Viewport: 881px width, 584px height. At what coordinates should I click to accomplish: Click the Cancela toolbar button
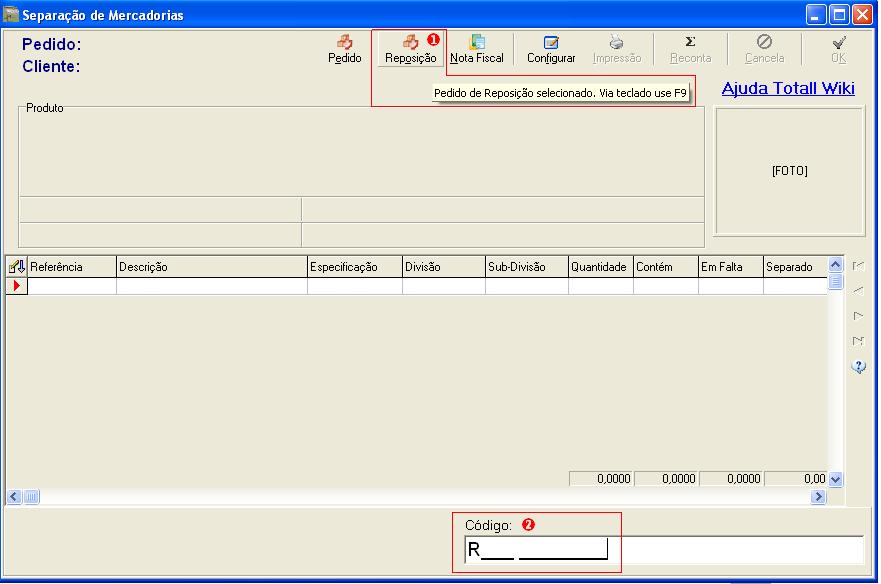(764, 49)
